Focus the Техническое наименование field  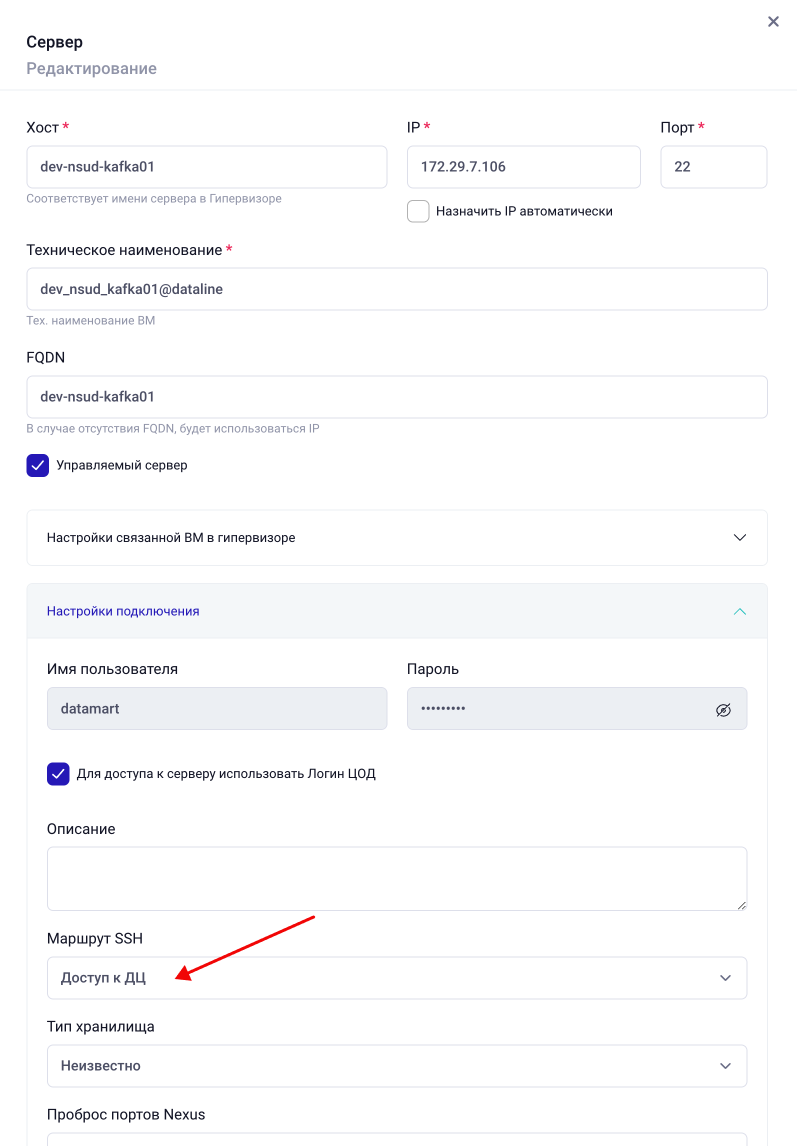397,289
